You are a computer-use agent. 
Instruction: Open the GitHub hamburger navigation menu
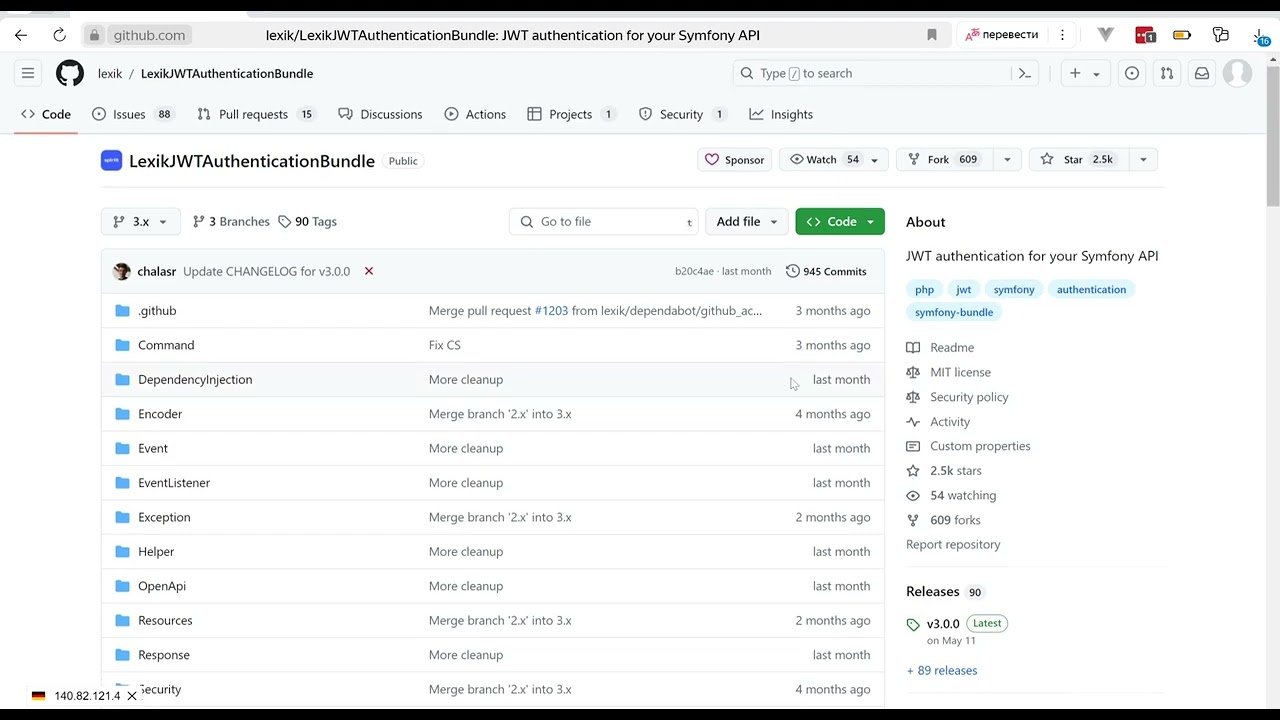tap(28, 73)
